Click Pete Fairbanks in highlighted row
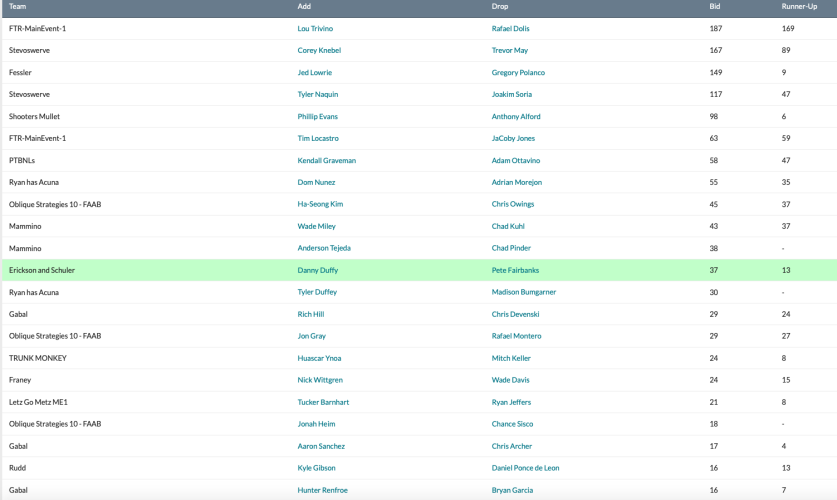The width and height of the screenshot is (837, 500). [515, 270]
